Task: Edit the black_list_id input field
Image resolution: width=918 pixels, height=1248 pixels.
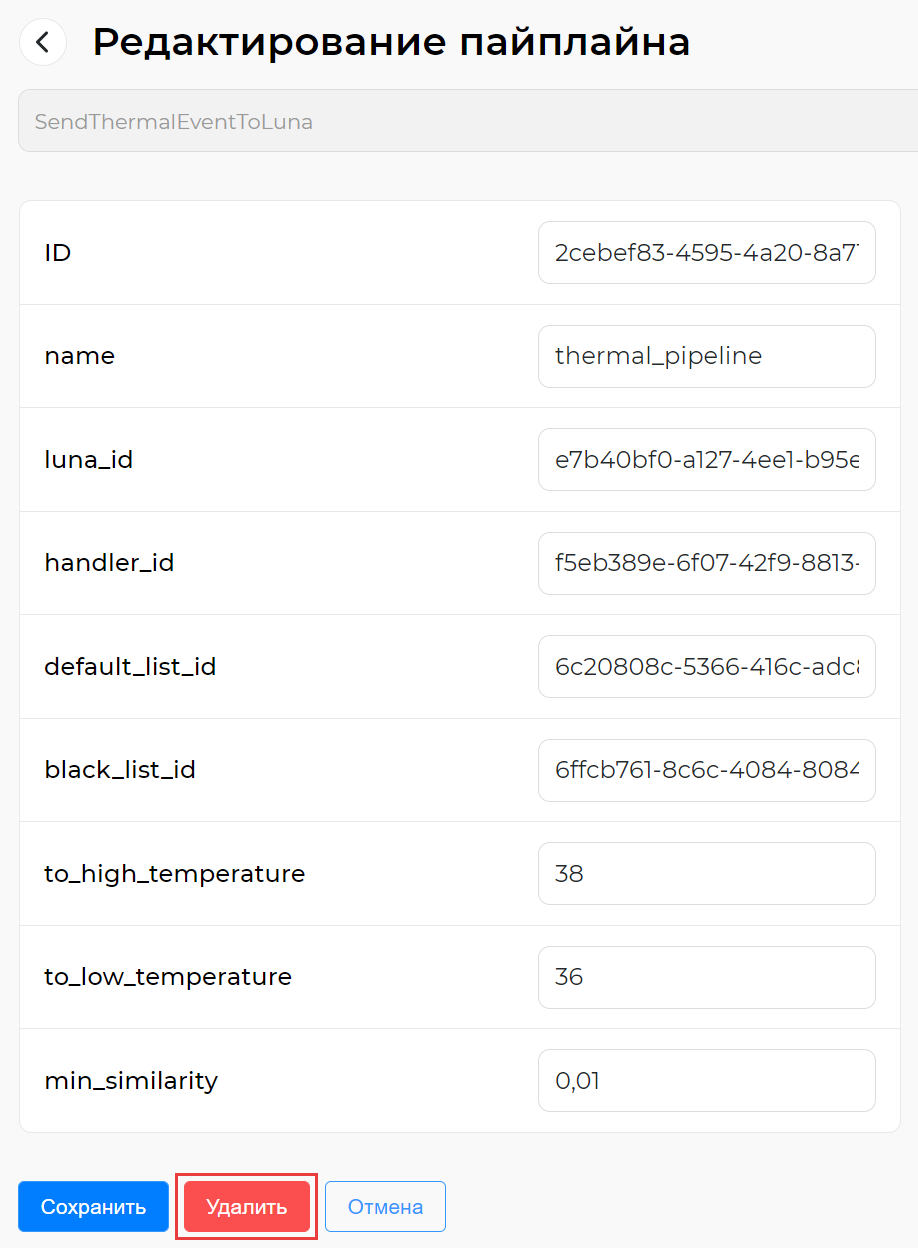Action: [x=707, y=770]
